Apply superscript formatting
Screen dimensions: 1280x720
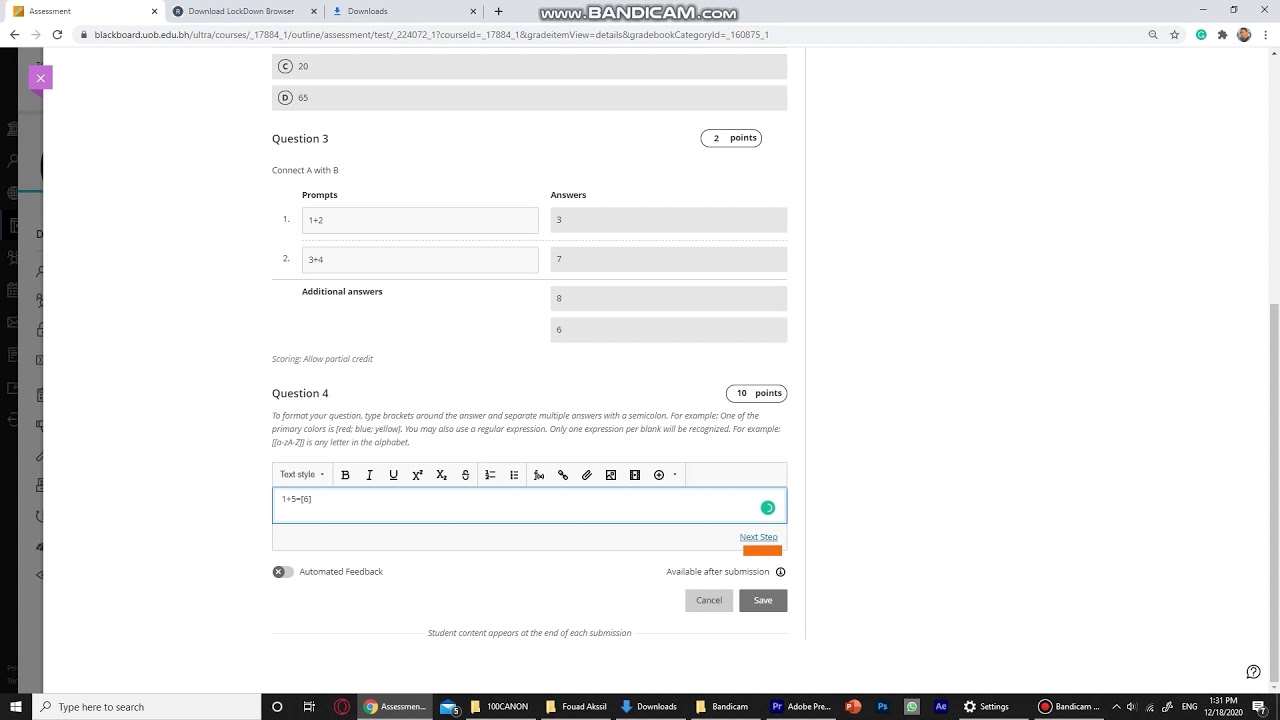(417, 475)
